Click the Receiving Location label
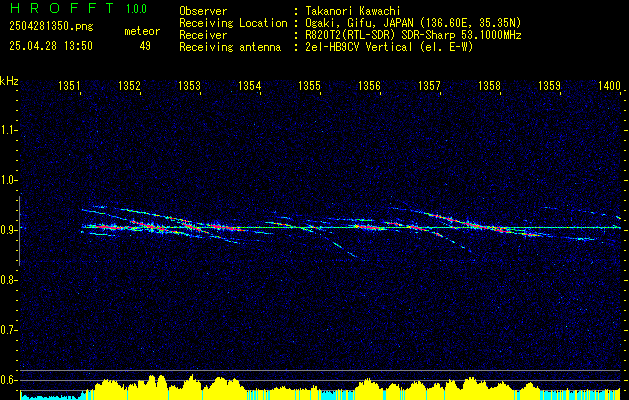This screenshot has width=629, height=400. (233, 23)
